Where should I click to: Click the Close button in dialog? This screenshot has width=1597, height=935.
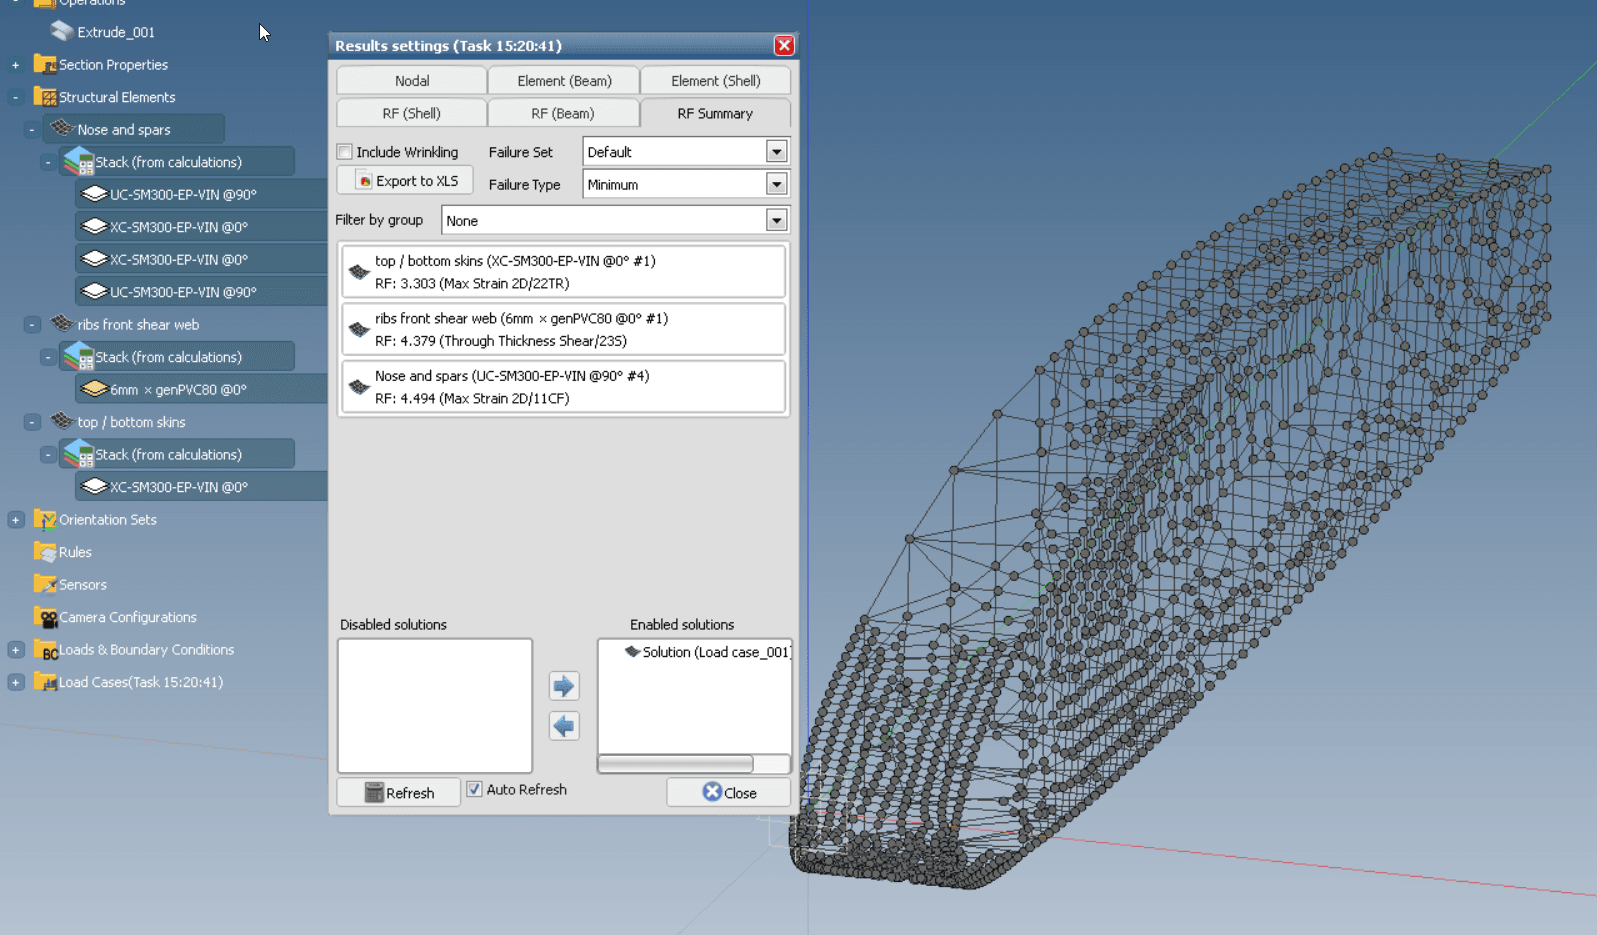pos(729,792)
